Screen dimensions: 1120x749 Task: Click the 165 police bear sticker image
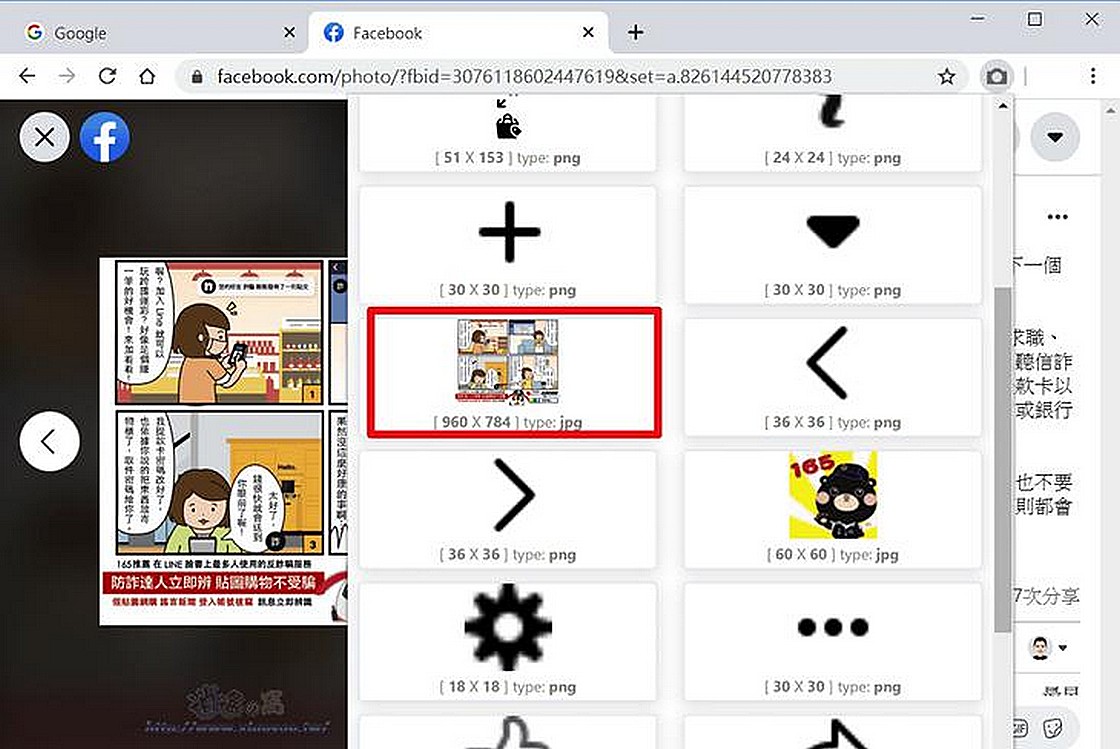[x=832, y=494]
